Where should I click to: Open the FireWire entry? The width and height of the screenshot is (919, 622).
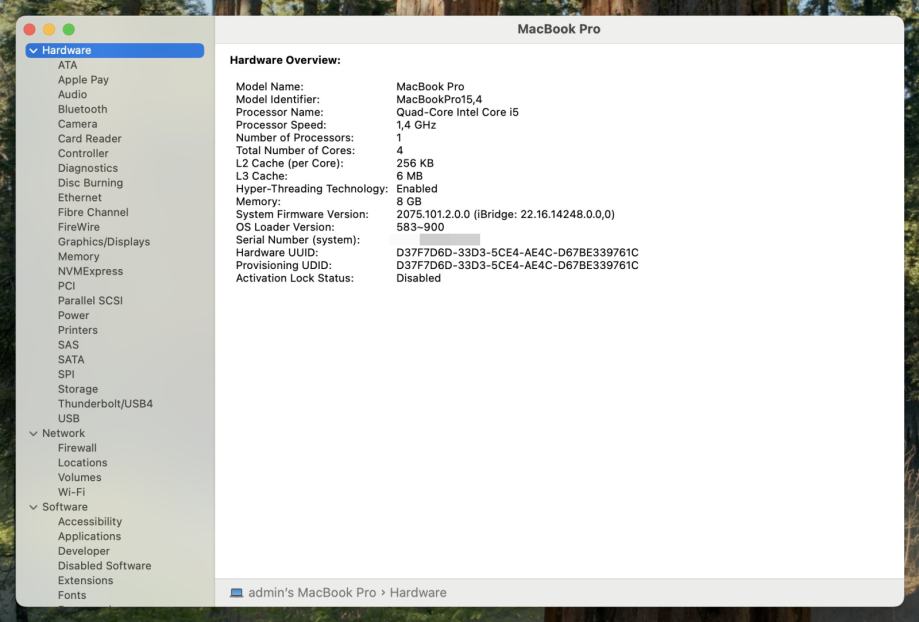[x=79, y=227]
